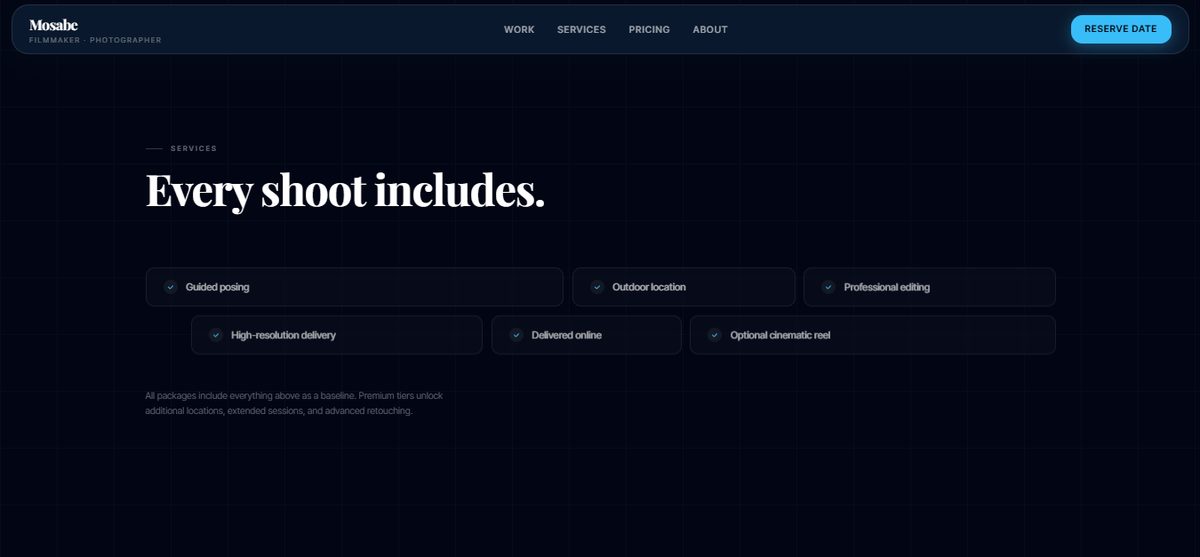The height and width of the screenshot is (557, 1200).
Task: Select the Professional editing text
Action: tap(886, 287)
